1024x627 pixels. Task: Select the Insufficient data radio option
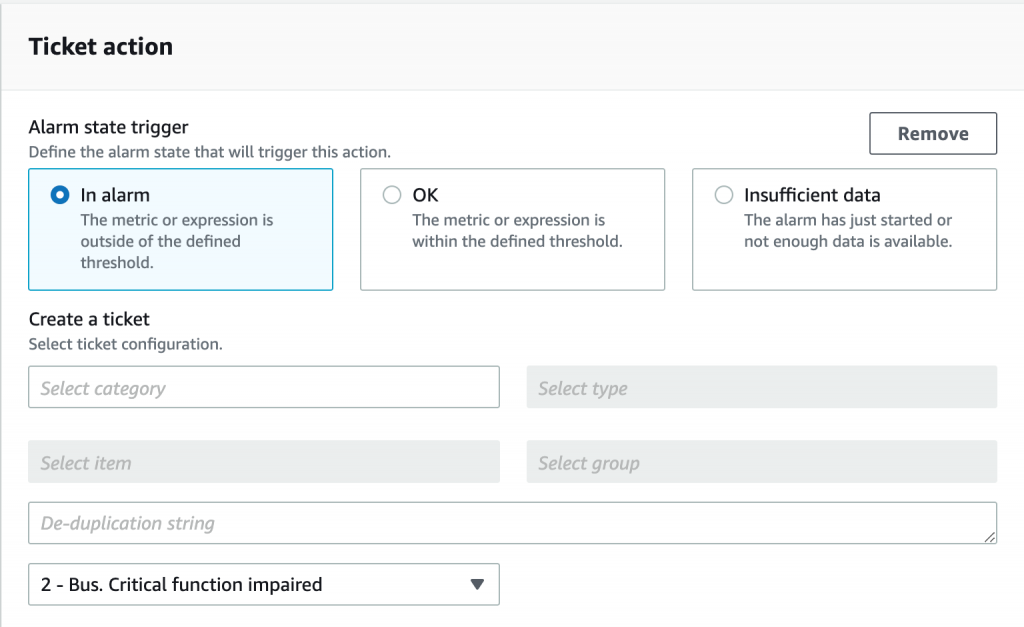[x=724, y=196]
